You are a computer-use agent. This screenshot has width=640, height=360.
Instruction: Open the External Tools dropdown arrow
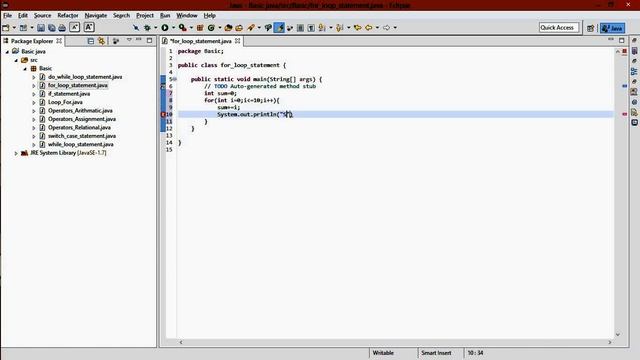click(191, 28)
